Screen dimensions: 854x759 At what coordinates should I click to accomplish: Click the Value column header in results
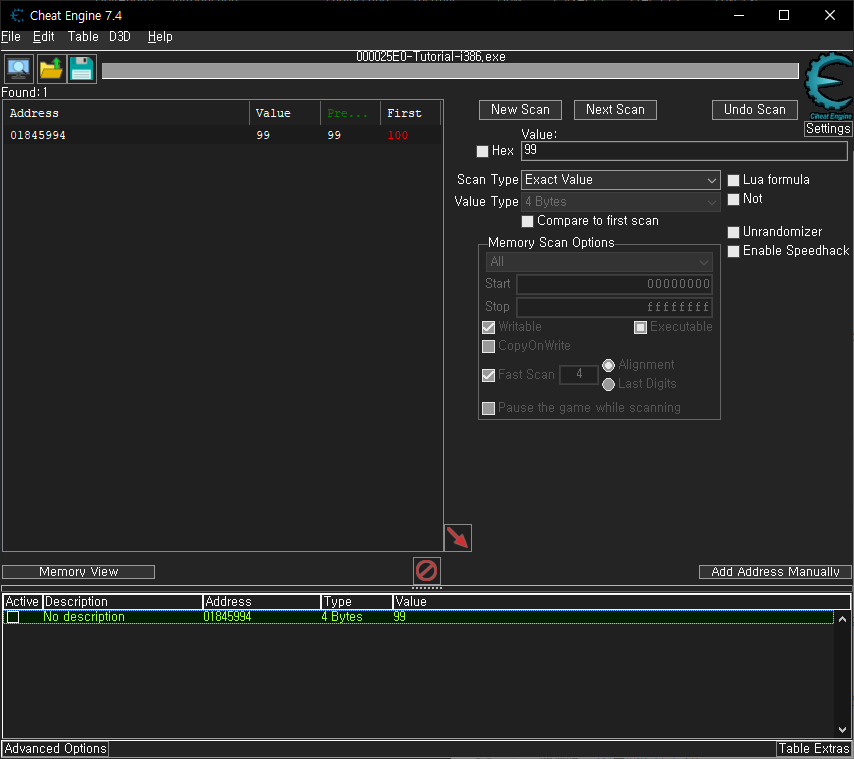[x=285, y=113]
